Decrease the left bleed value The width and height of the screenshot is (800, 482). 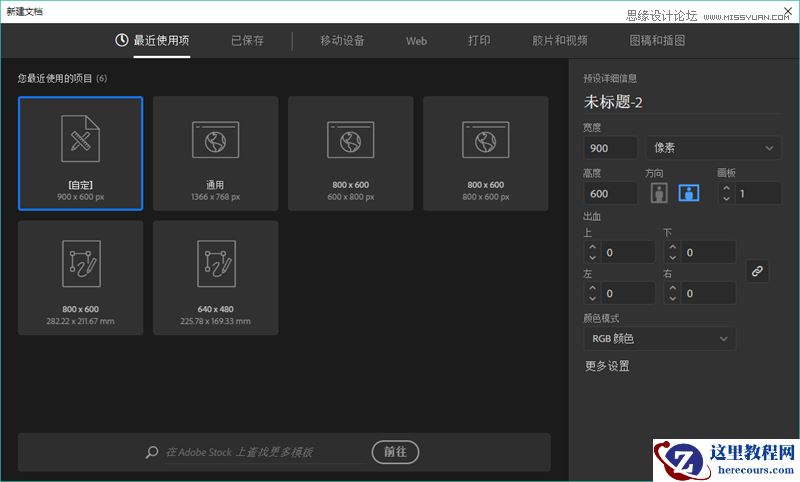pyautogui.click(x=592, y=299)
